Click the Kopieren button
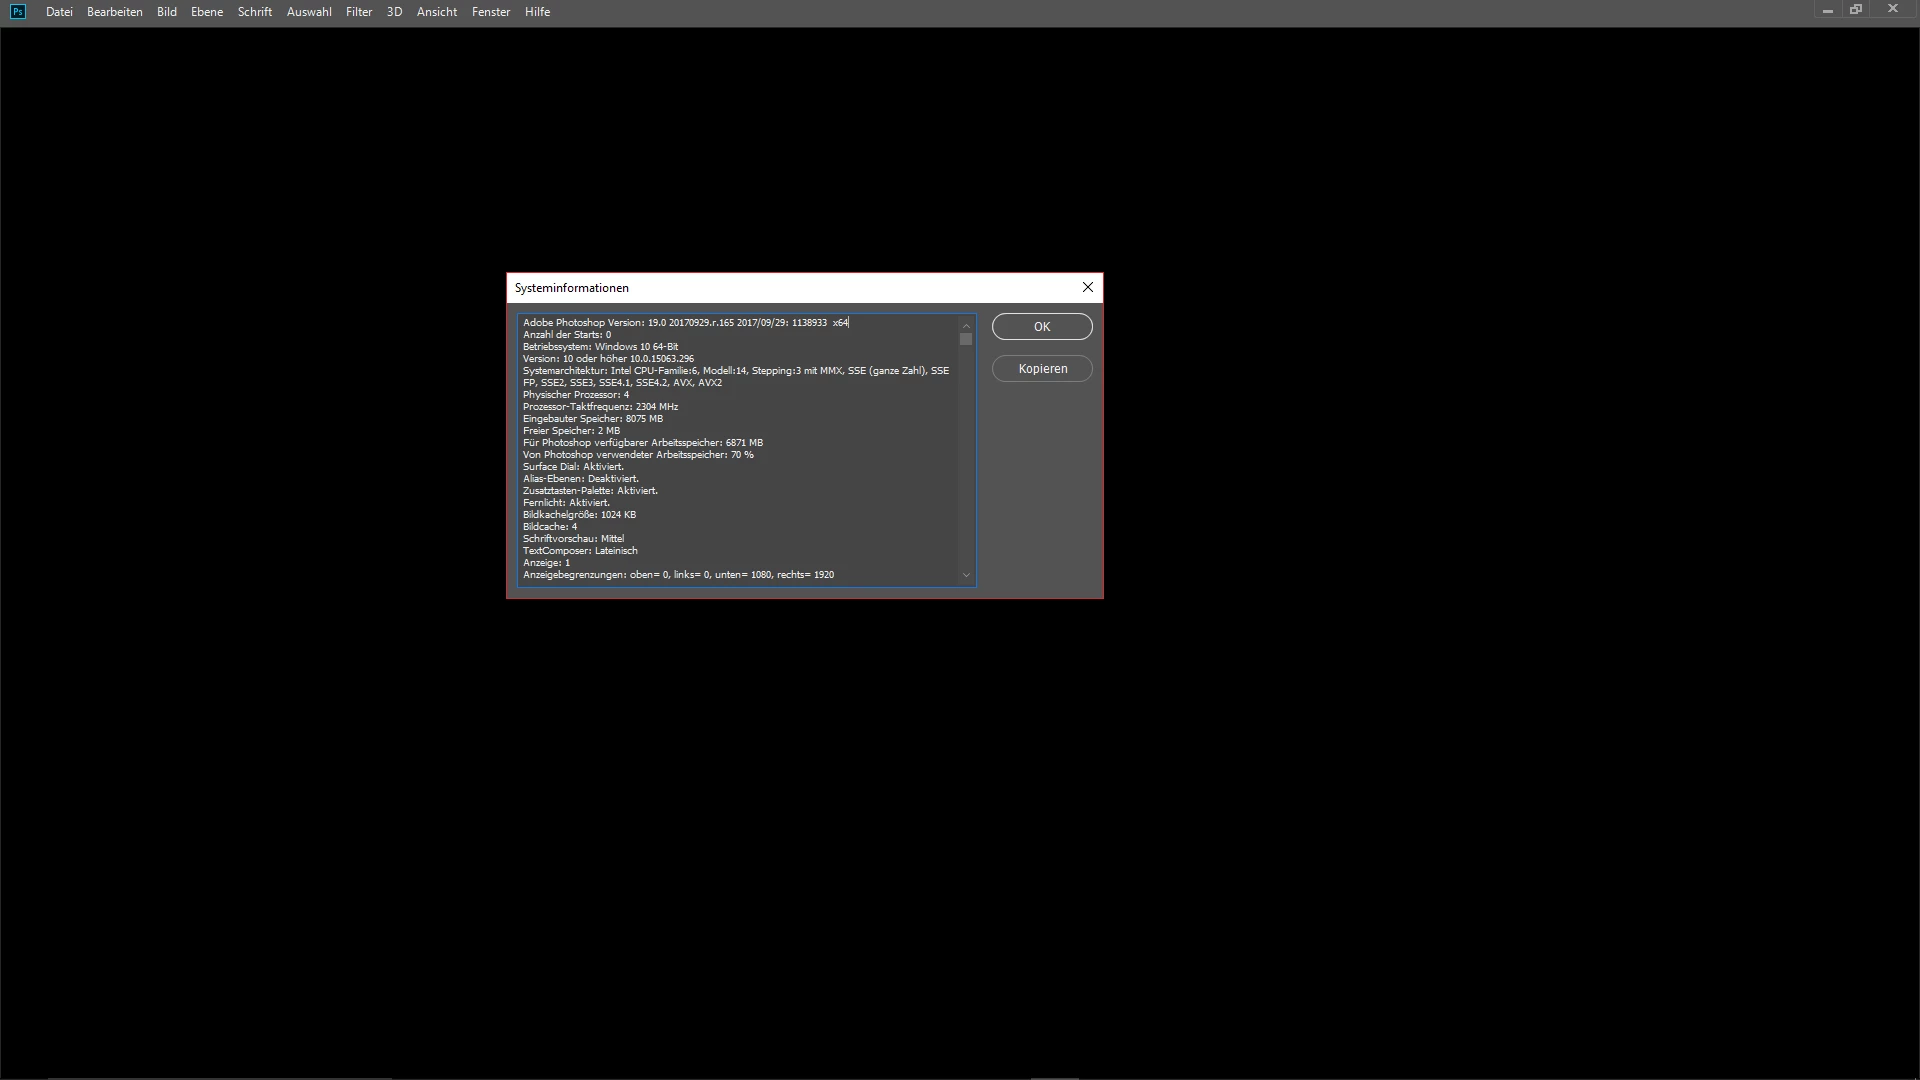Viewport: 1920px width, 1080px height. tap(1042, 369)
